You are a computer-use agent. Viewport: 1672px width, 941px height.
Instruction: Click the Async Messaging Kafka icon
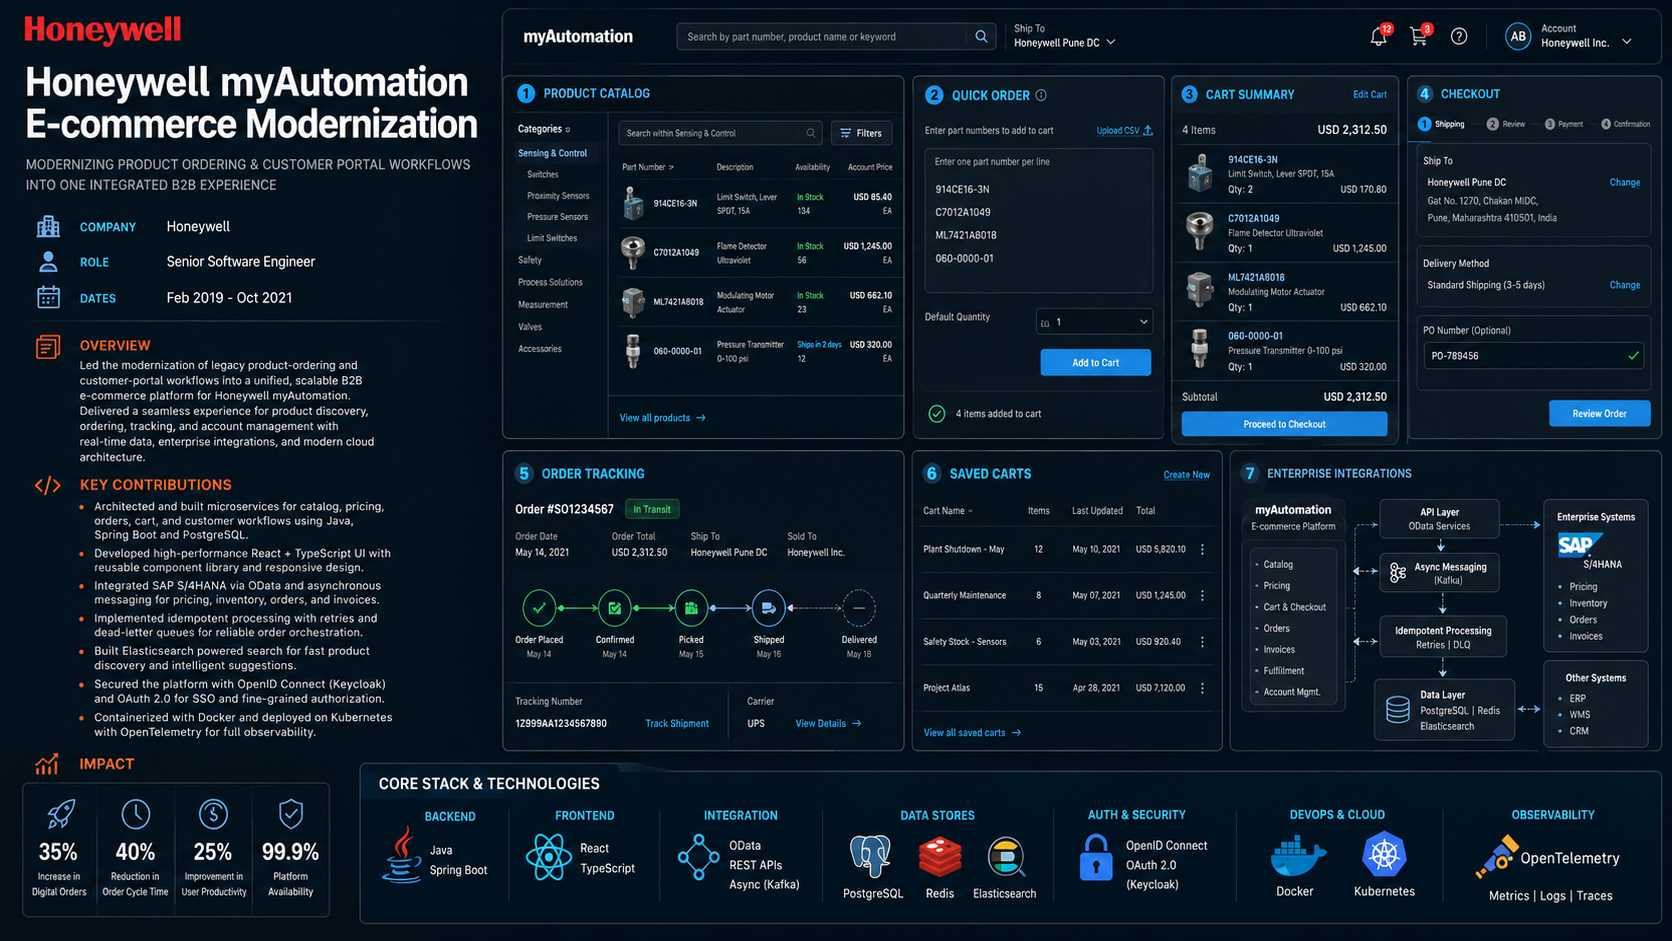point(1398,573)
